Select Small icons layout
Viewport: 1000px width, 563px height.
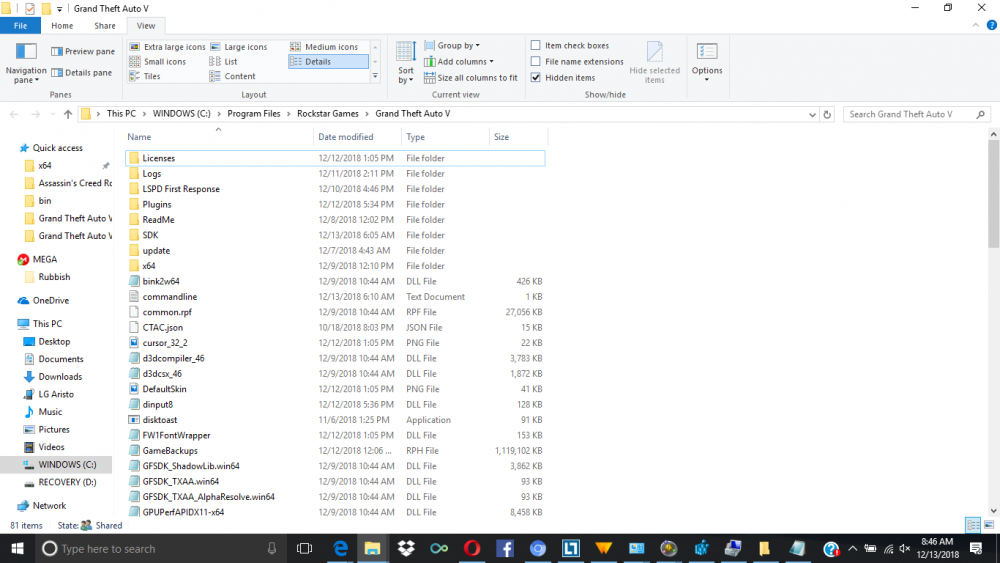(158, 61)
